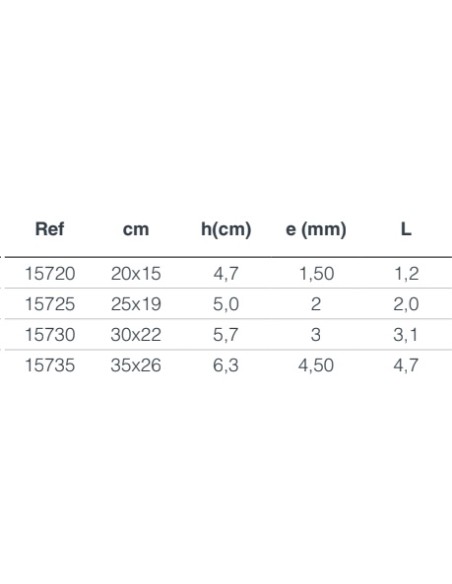Click the h(cm) column header
The height and width of the screenshot is (584, 452).
coord(226,229)
